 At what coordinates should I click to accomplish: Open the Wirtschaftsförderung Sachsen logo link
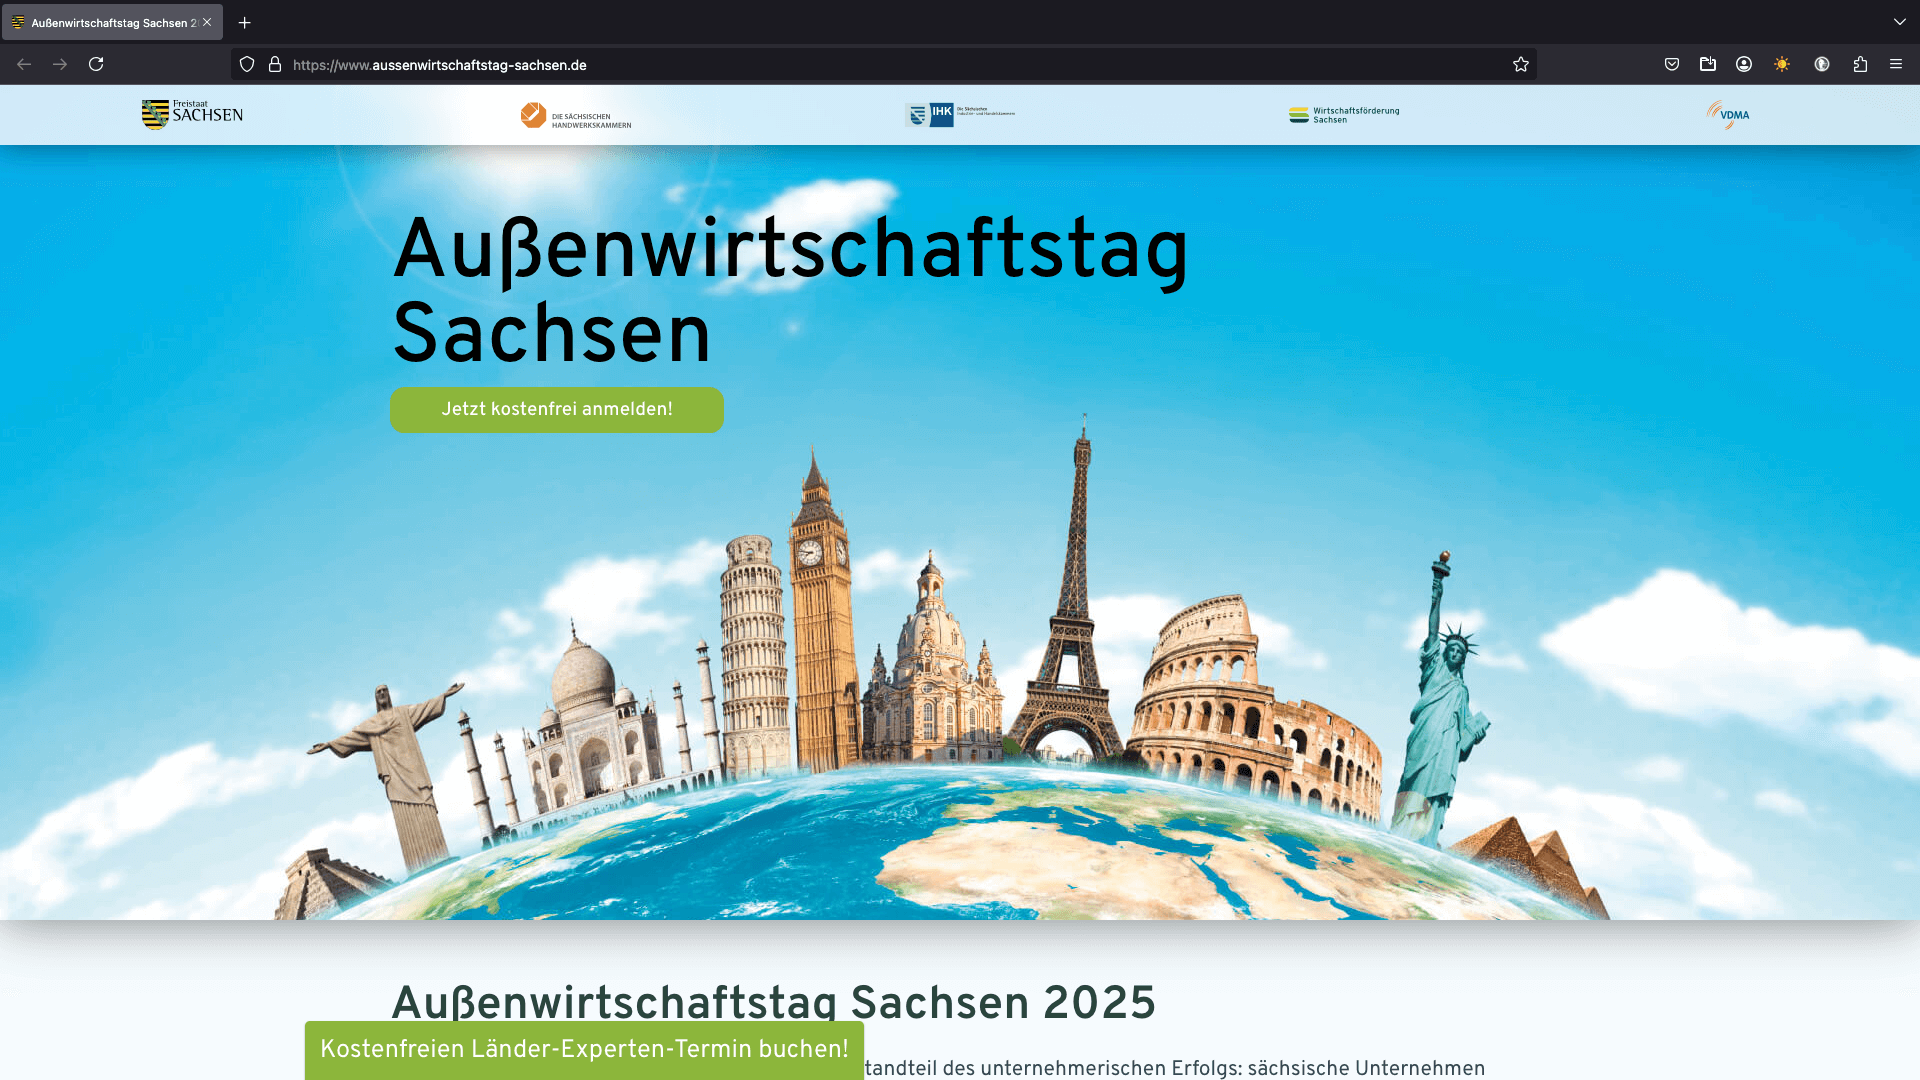point(1344,115)
